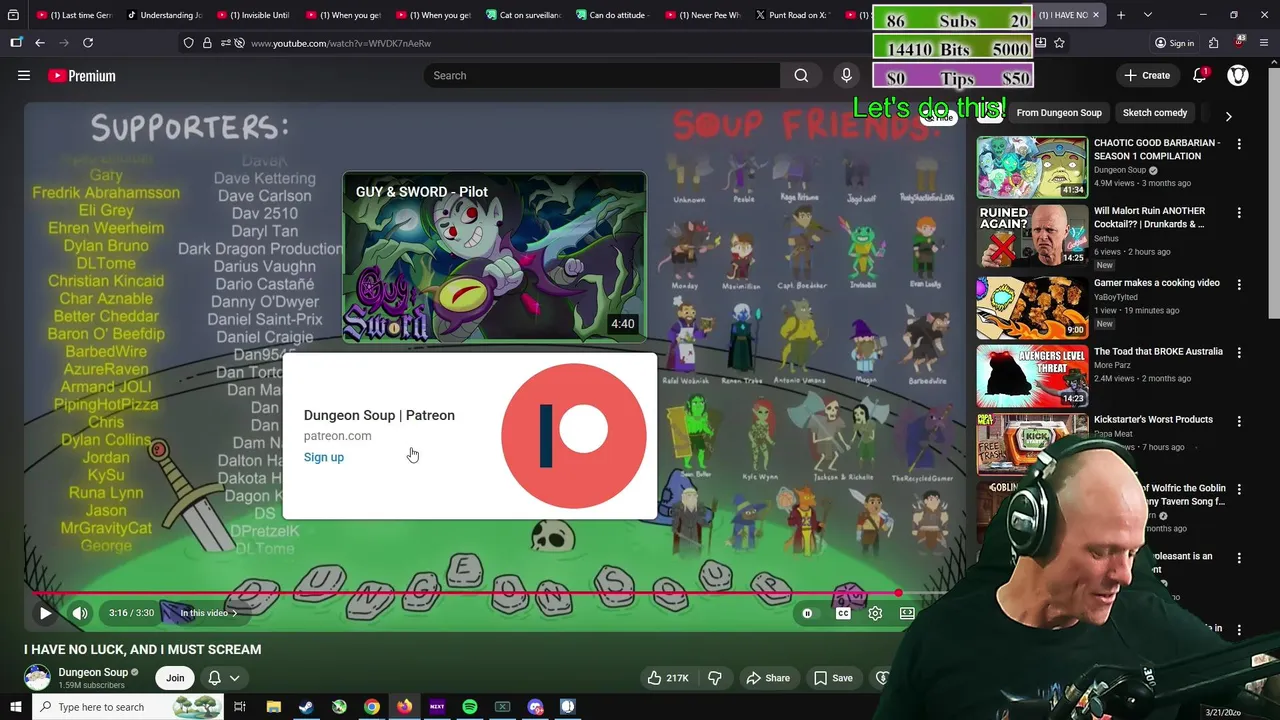Switch to theater mode in the player
The height and width of the screenshot is (720, 1280).
tap(907, 613)
